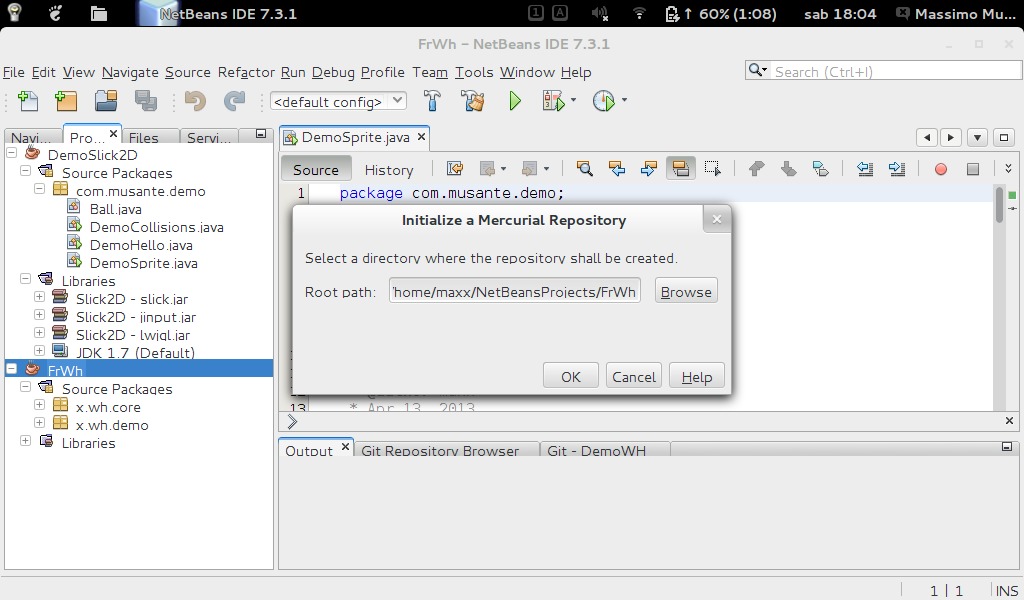
Task: Expand x.wh.core package node
Action: pos(39,405)
